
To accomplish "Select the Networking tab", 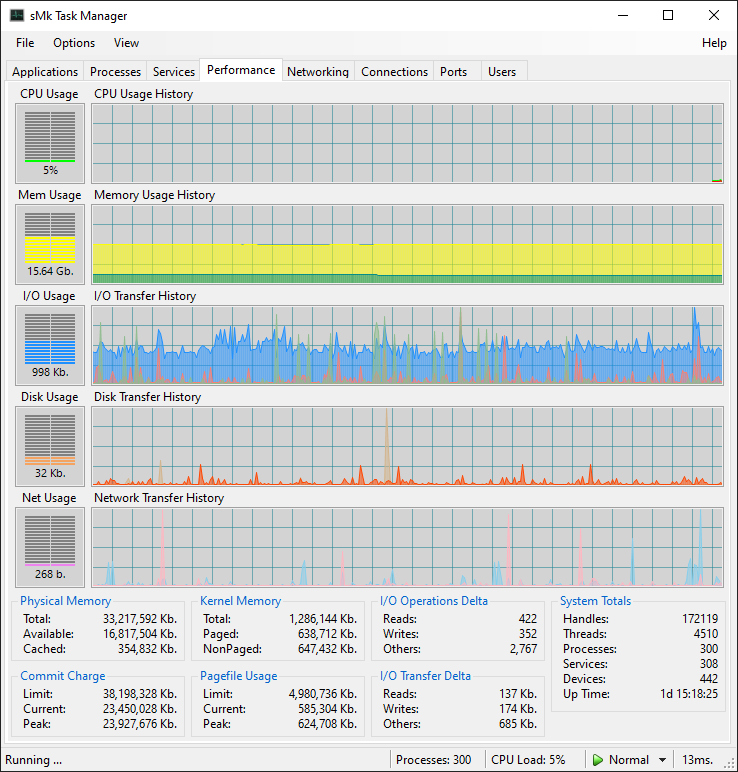I will pos(318,71).
